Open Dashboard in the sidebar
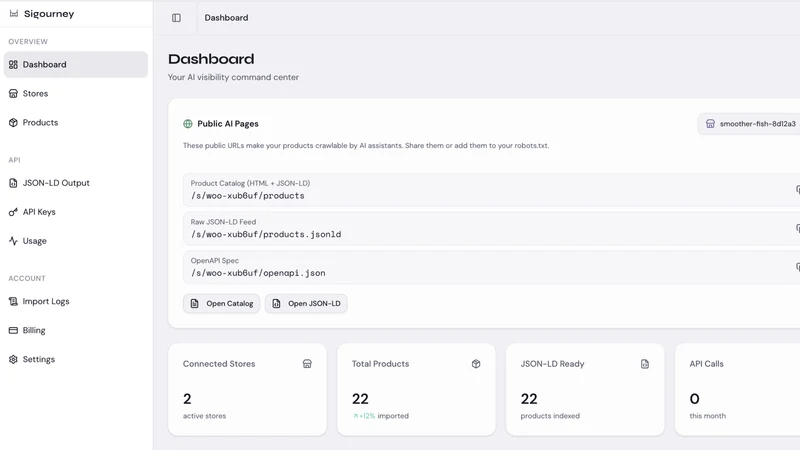 coord(76,64)
